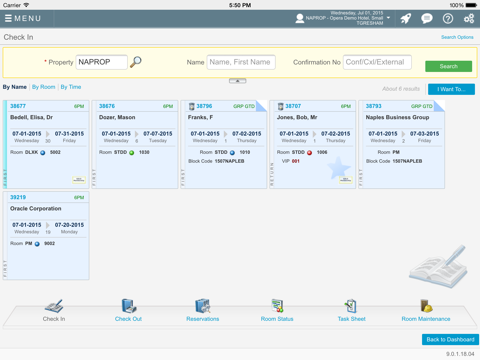Click the rocket quick launch icon

coord(406,18)
